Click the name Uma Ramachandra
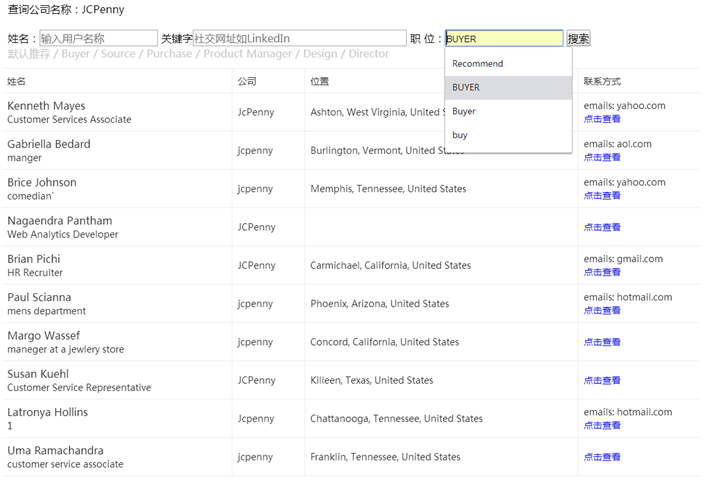 point(55,450)
